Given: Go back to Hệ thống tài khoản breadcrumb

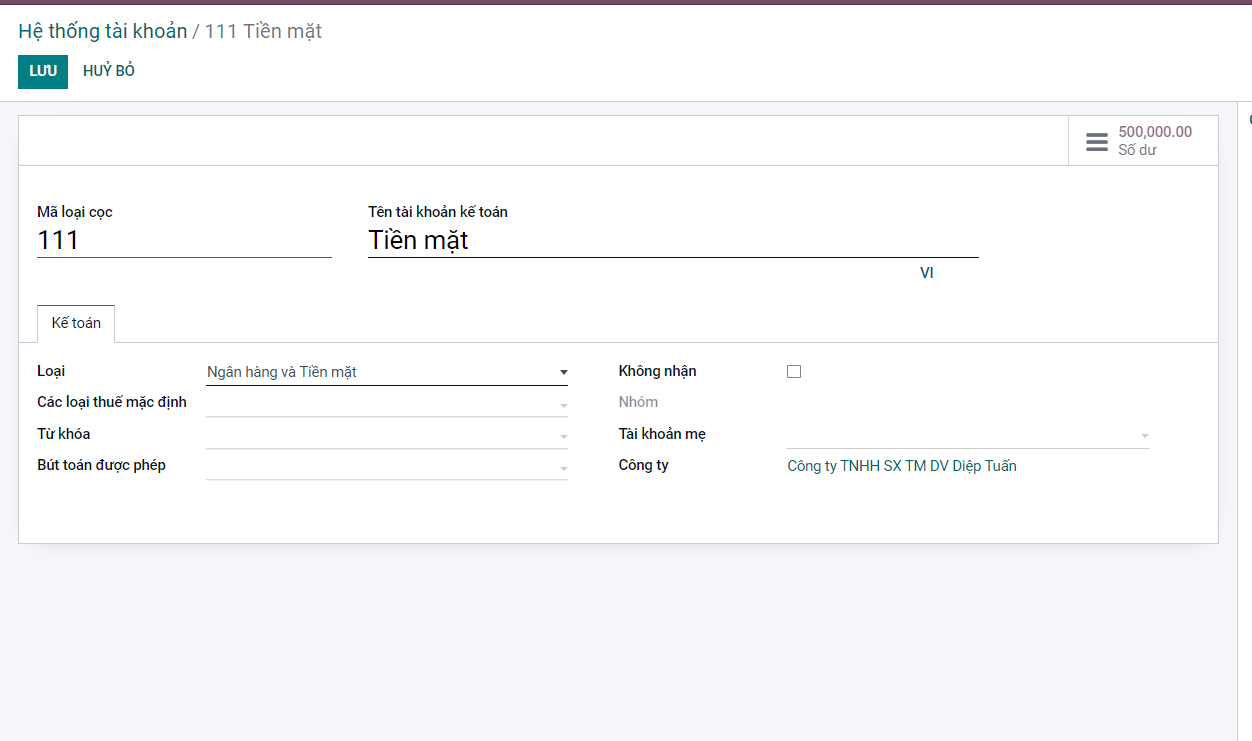Looking at the screenshot, I should 102,31.
